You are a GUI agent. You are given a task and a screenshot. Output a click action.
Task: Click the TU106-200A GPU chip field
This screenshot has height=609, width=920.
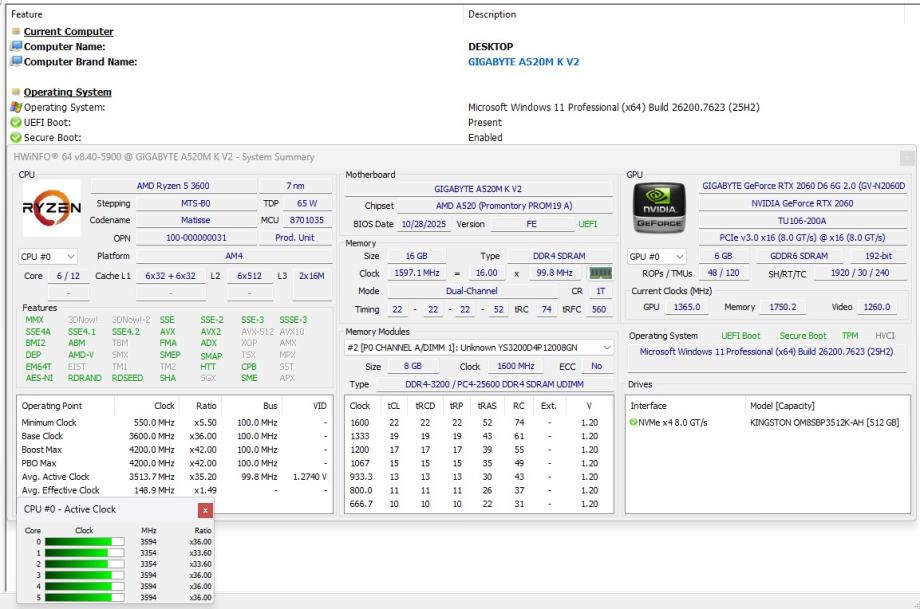[x=802, y=221]
